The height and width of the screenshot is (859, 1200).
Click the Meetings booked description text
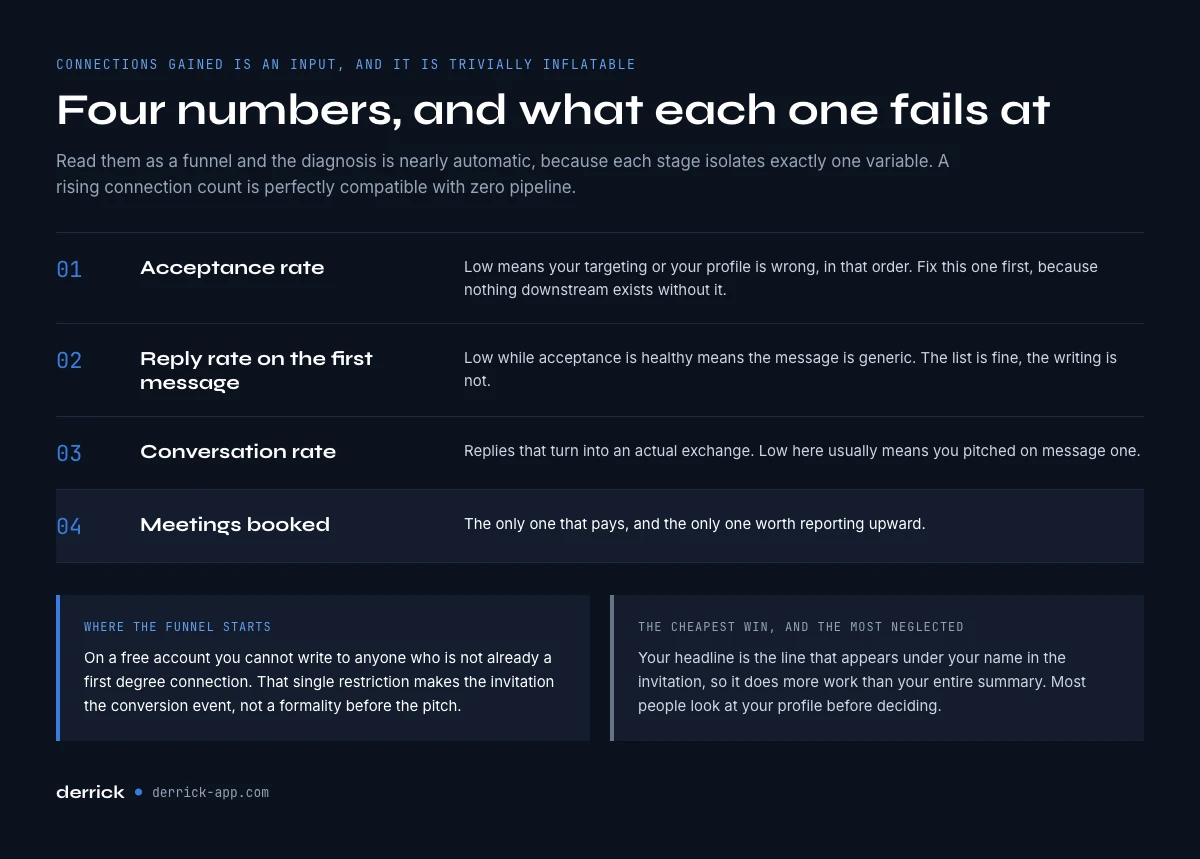[695, 524]
